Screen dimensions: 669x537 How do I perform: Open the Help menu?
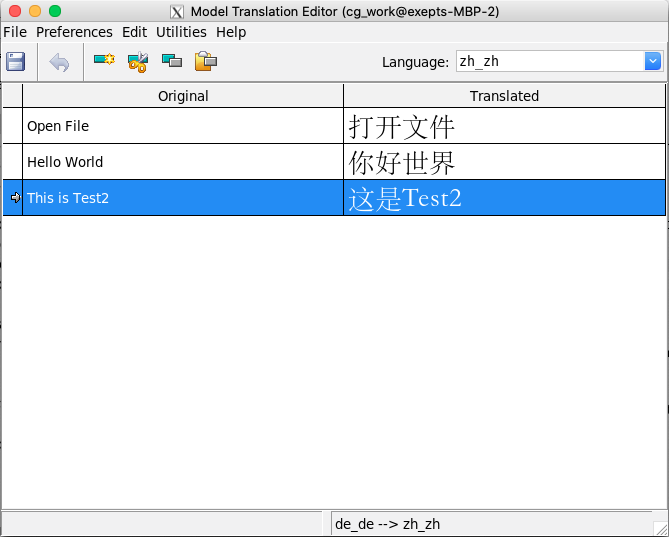pos(231,32)
